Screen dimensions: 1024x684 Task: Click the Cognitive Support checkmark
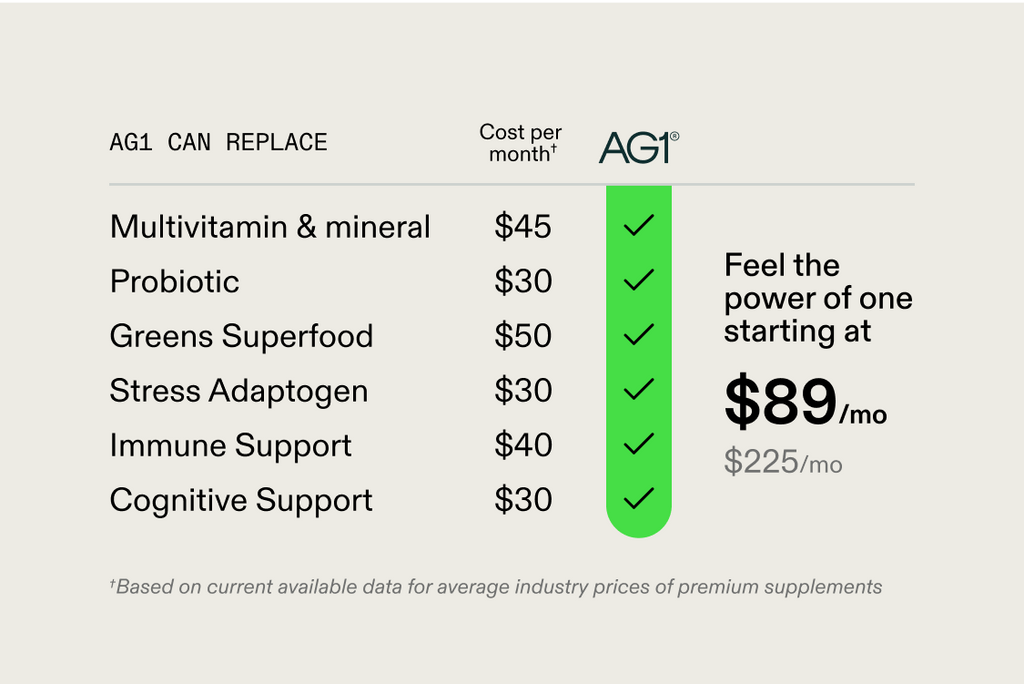click(639, 499)
